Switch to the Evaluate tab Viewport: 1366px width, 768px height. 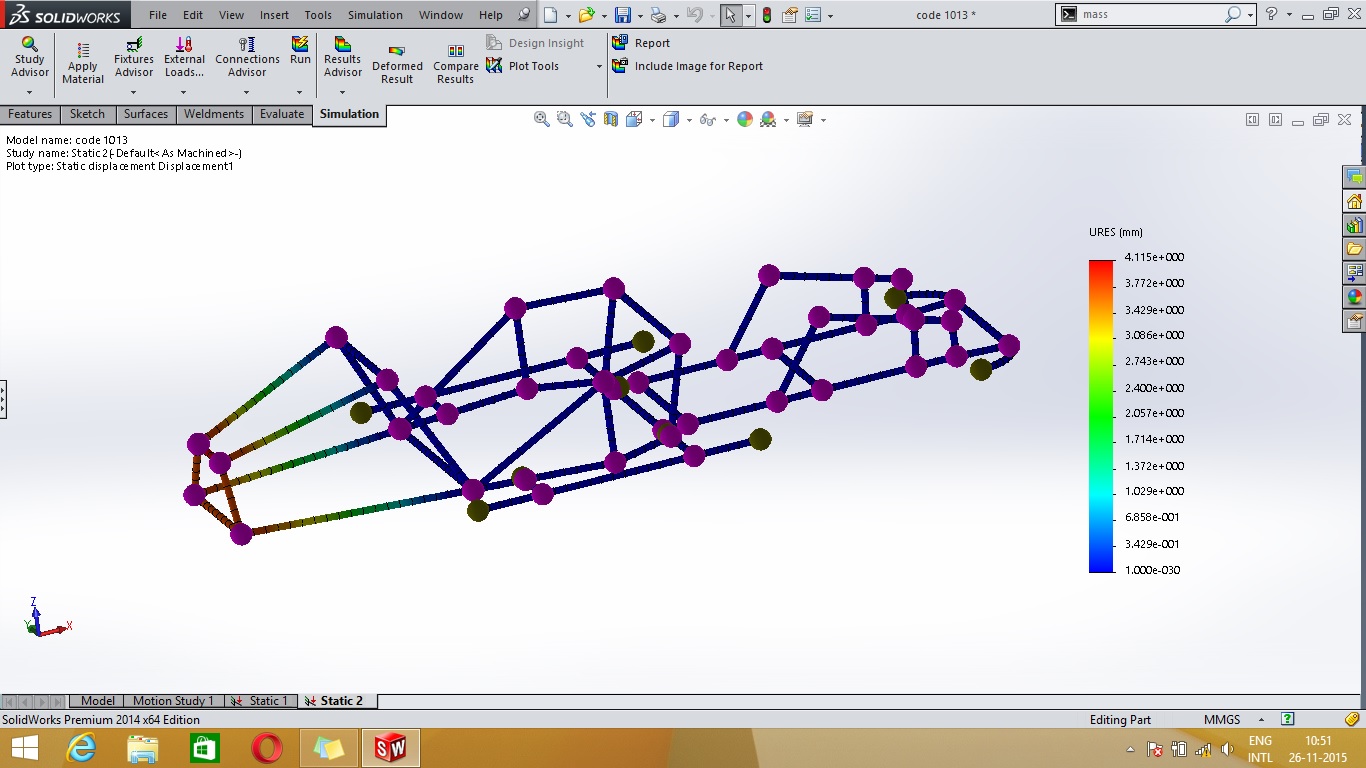(x=282, y=114)
